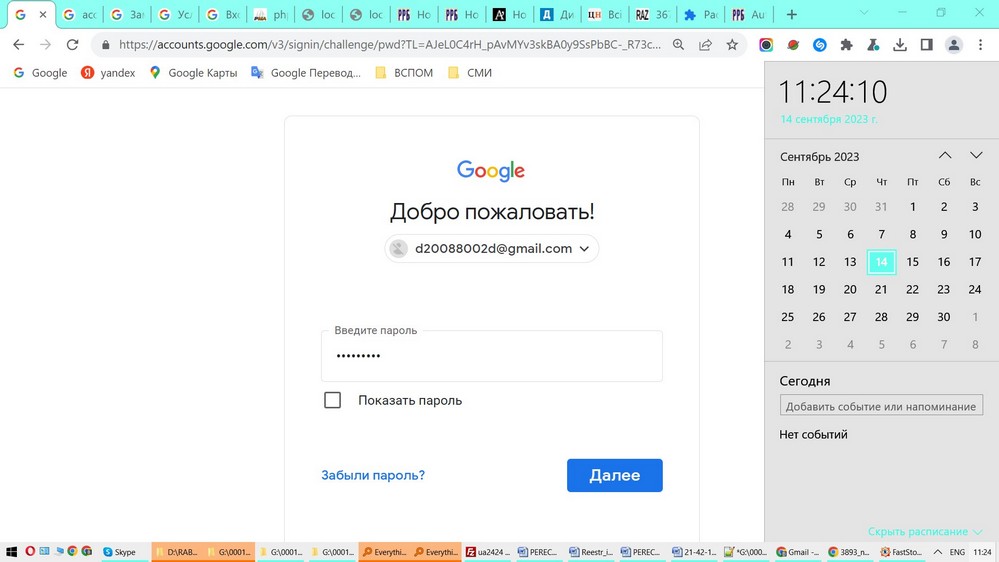Switch to the puzzle-icon 'Рас' tab
Image resolution: width=999 pixels, height=562 pixels.
[x=700, y=14]
